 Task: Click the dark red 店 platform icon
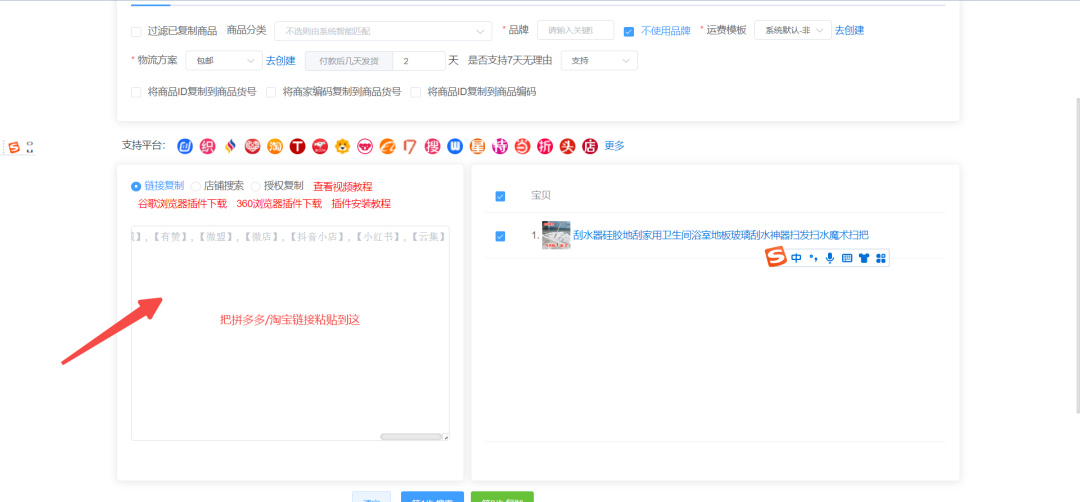(590, 146)
